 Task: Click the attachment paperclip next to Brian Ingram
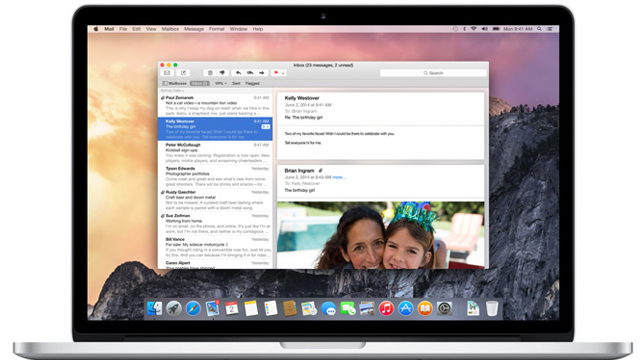320,170
